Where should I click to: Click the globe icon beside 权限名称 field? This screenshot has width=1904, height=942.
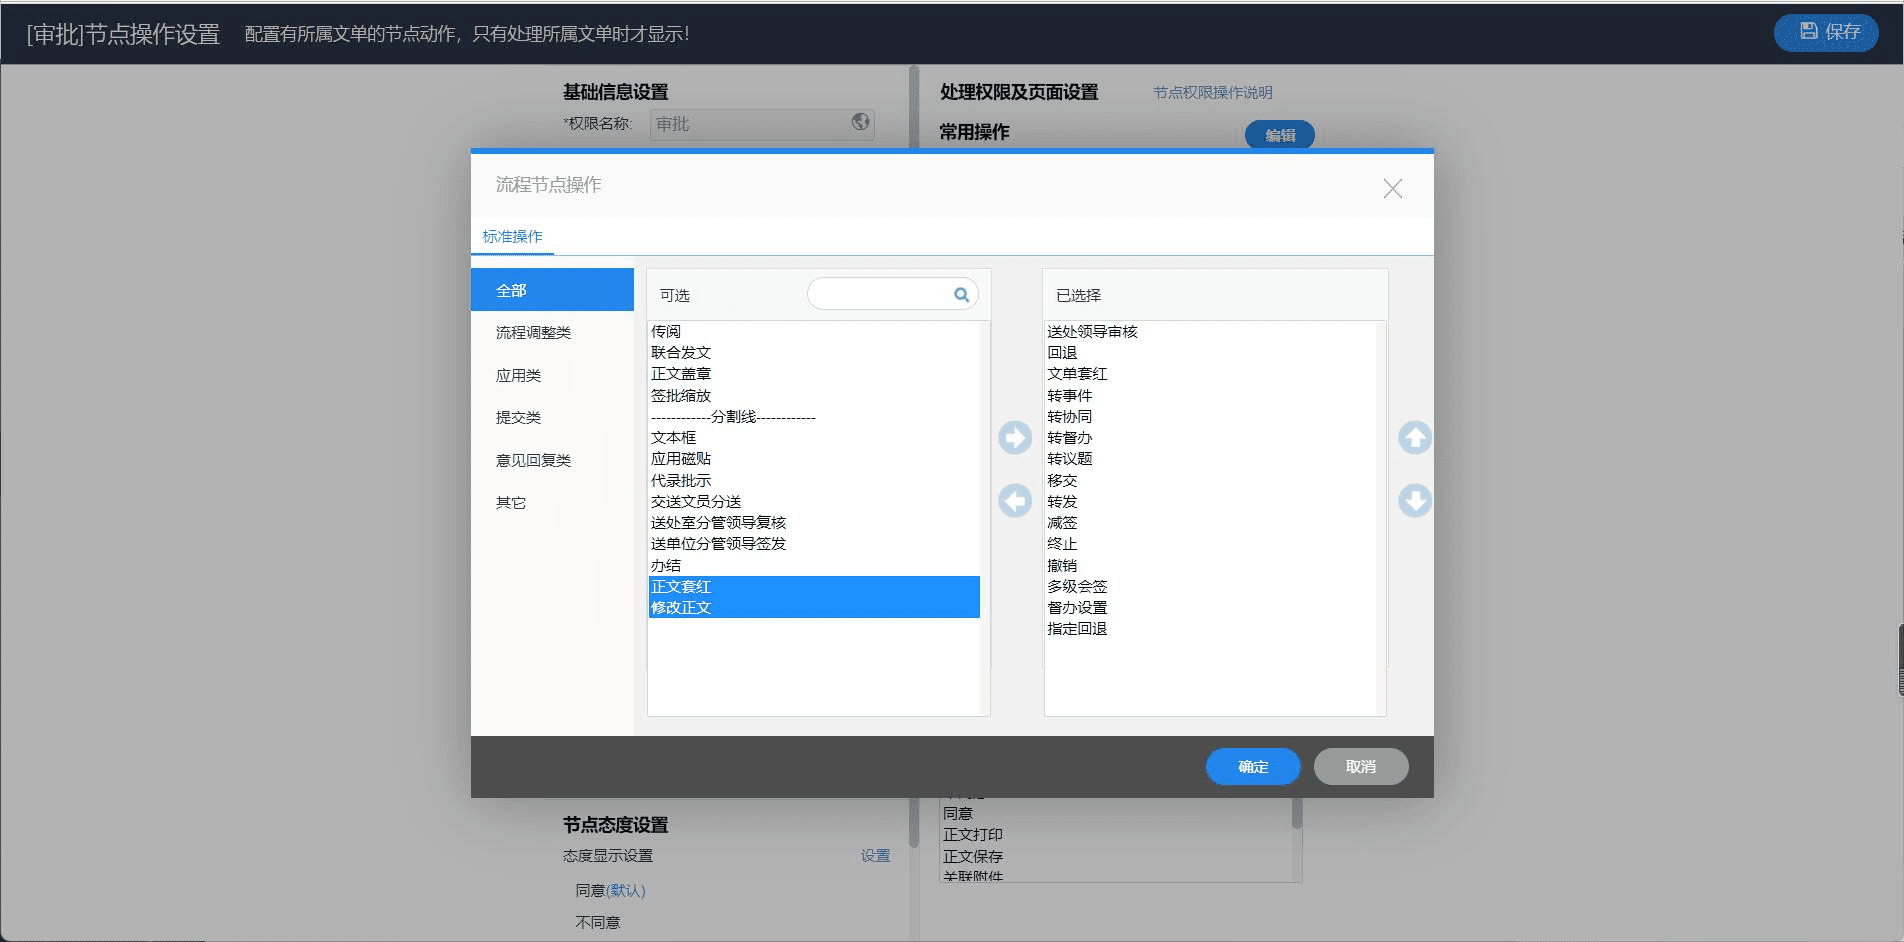point(860,122)
